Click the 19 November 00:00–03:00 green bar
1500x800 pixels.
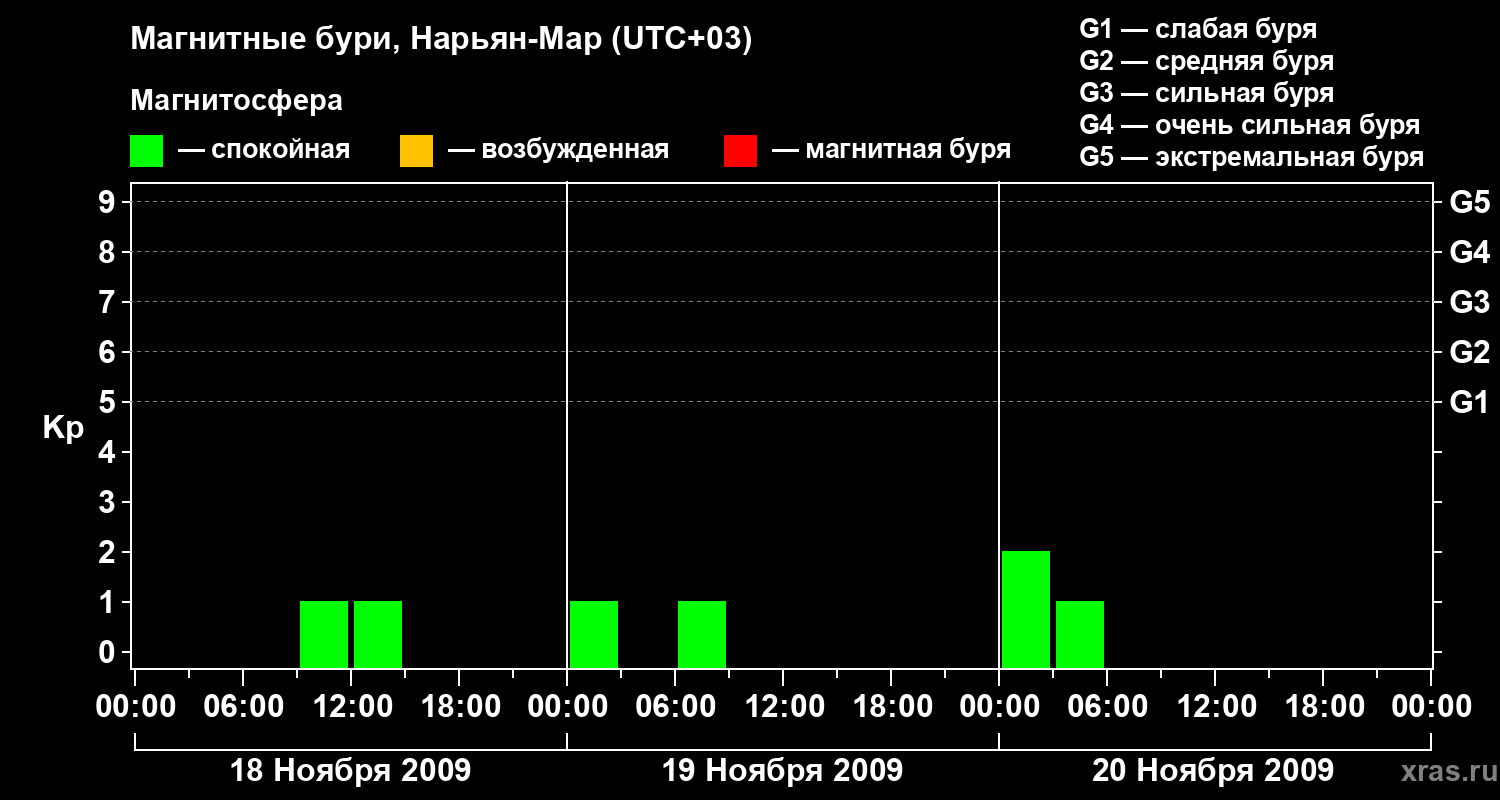tap(594, 634)
